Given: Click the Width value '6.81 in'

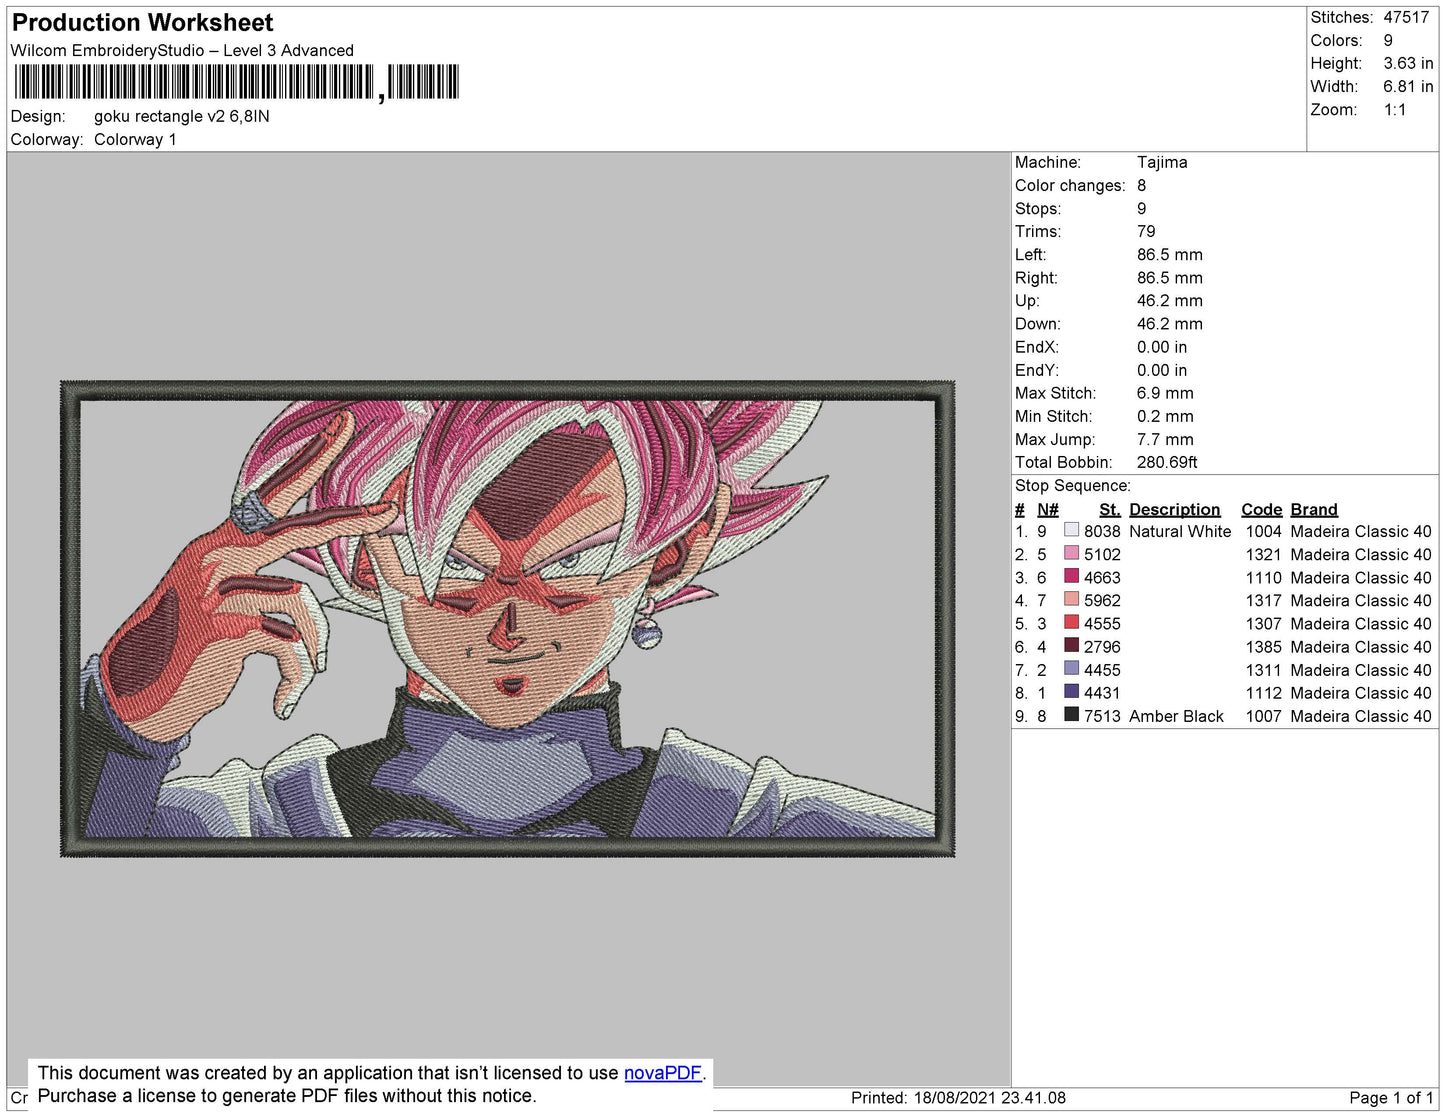Looking at the screenshot, I should [x=1408, y=86].
